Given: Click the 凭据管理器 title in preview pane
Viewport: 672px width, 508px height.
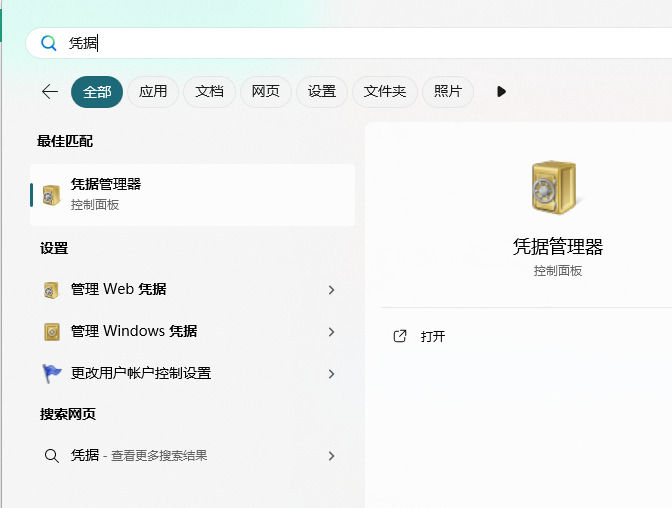Looking at the screenshot, I should tap(558, 247).
